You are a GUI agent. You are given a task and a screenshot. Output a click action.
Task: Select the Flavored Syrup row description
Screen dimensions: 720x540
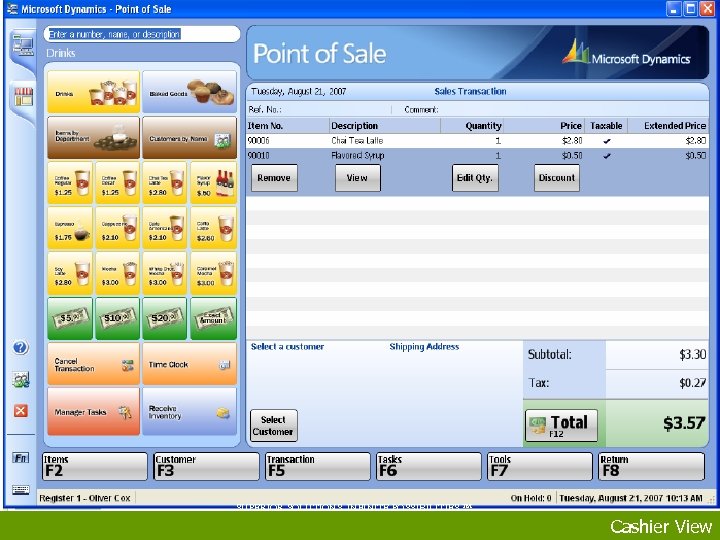point(358,155)
